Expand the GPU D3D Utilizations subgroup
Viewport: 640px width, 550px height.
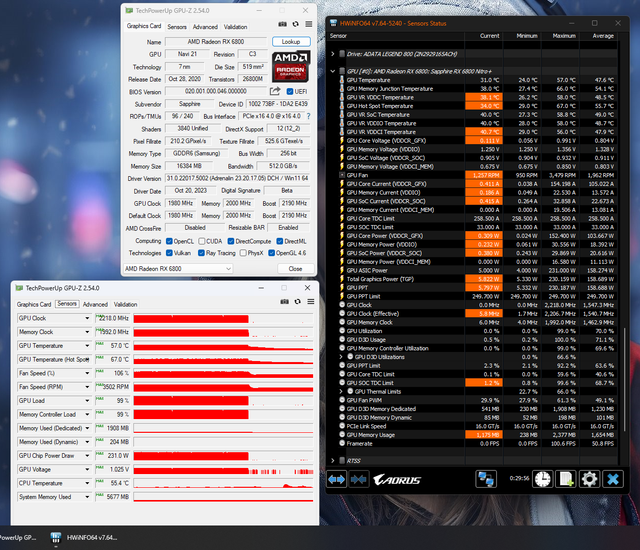point(341,357)
